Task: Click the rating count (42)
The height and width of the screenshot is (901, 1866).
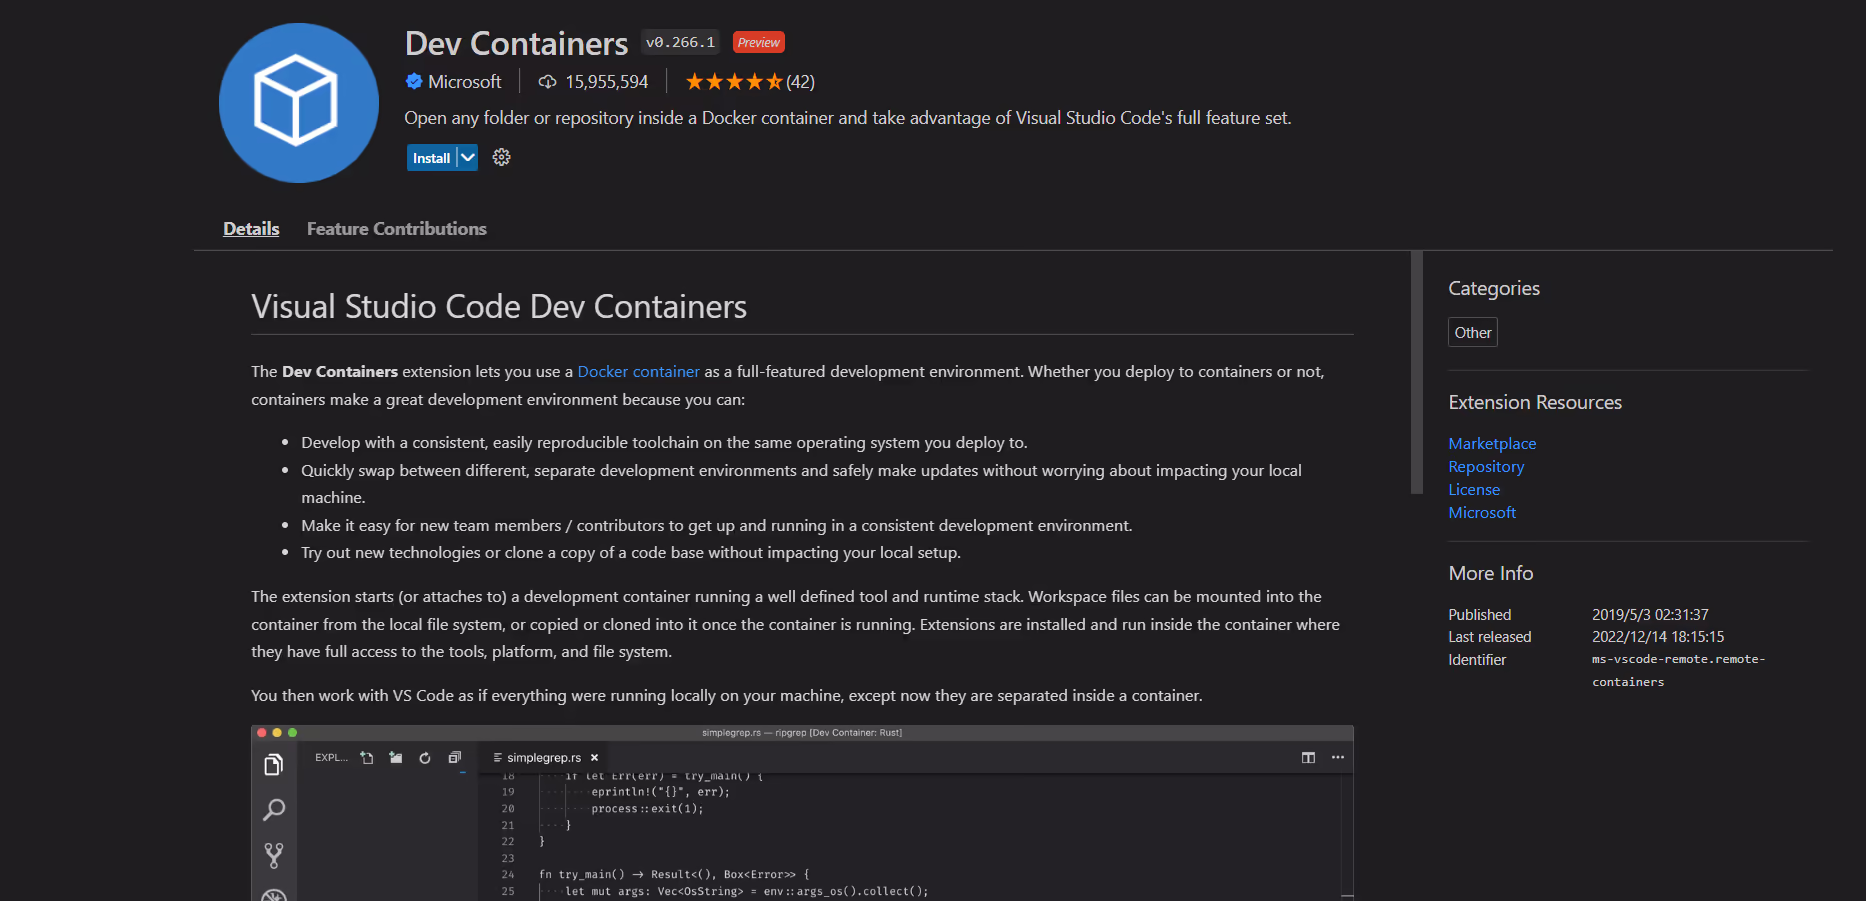Action: pos(800,82)
